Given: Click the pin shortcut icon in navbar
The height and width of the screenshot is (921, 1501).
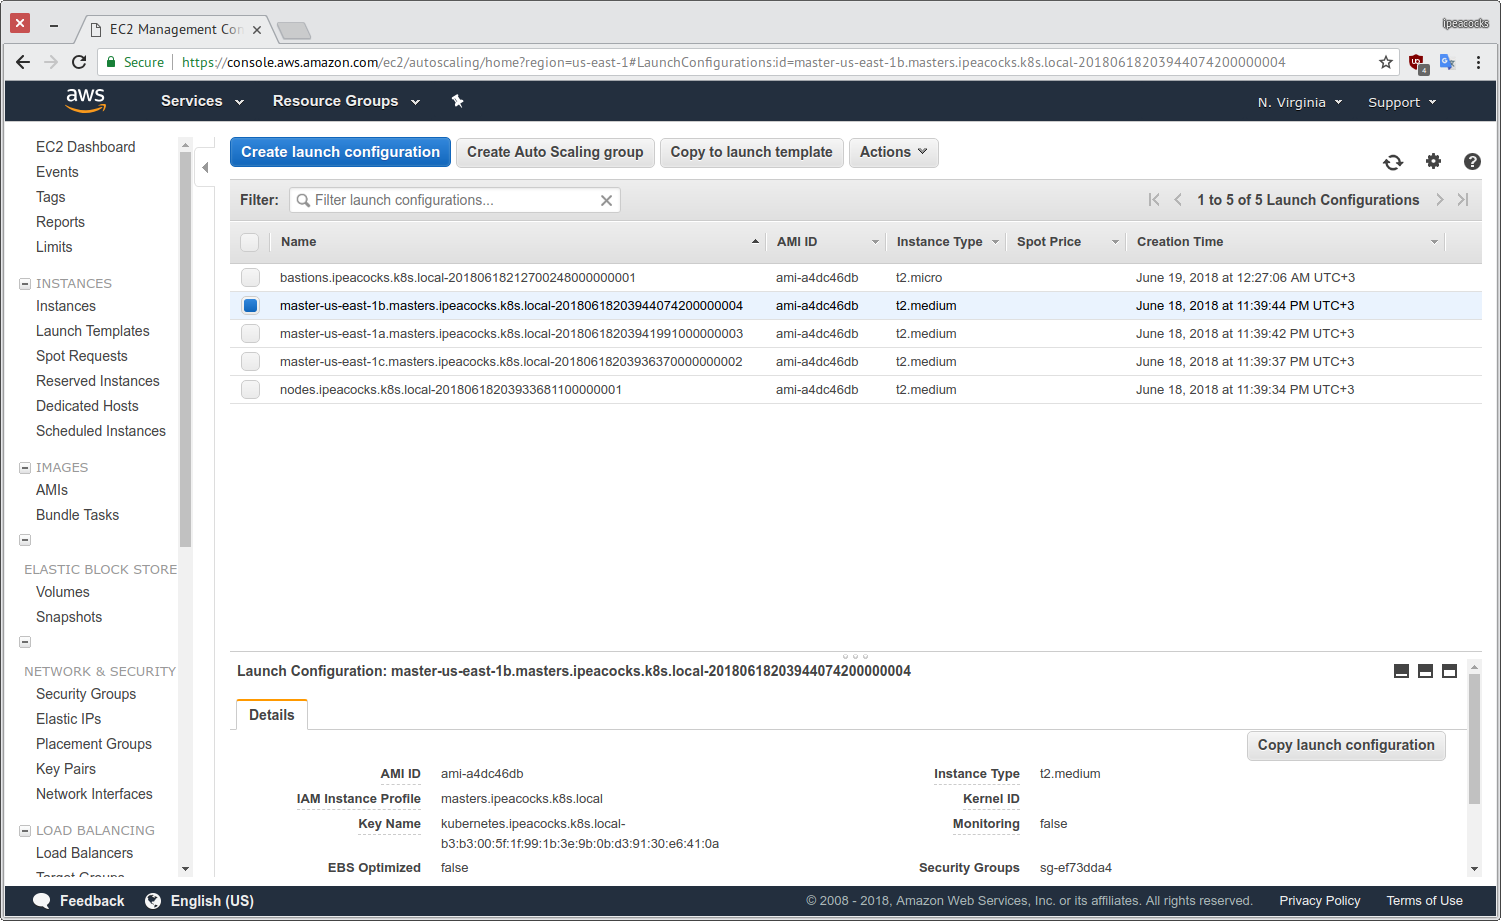Looking at the screenshot, I should [457, 101].
